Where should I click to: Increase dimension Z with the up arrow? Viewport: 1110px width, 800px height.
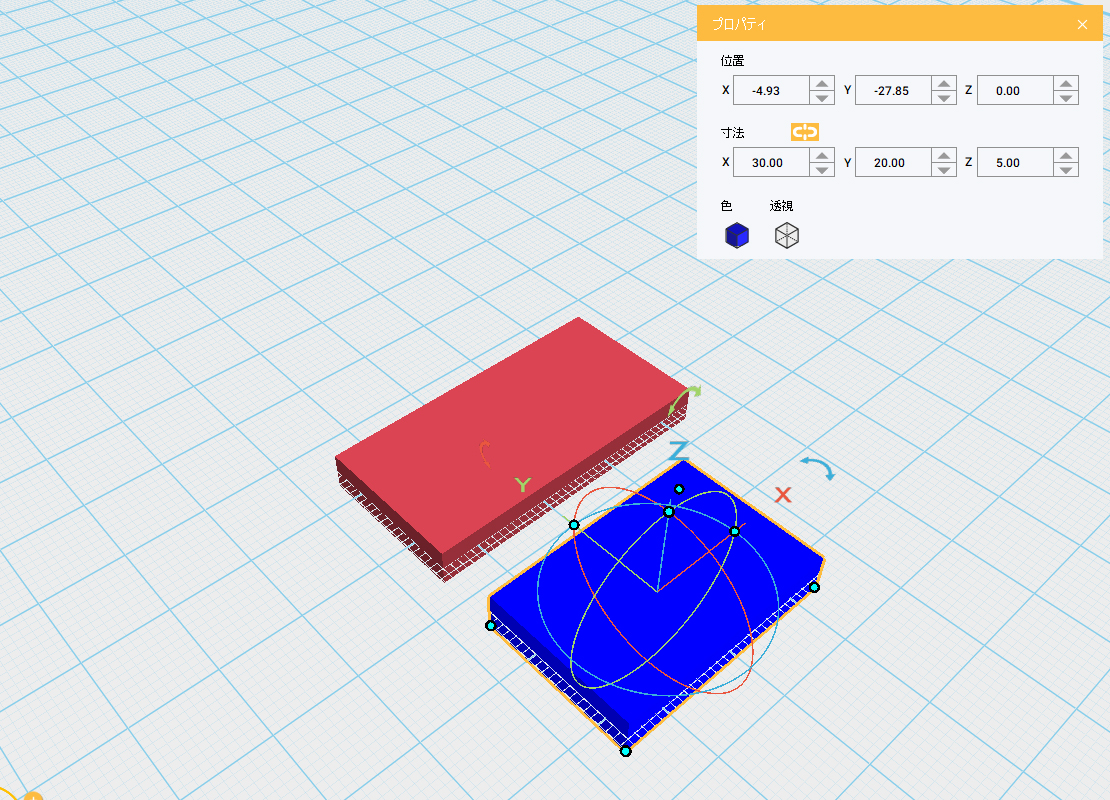[x=1066, y=155]
